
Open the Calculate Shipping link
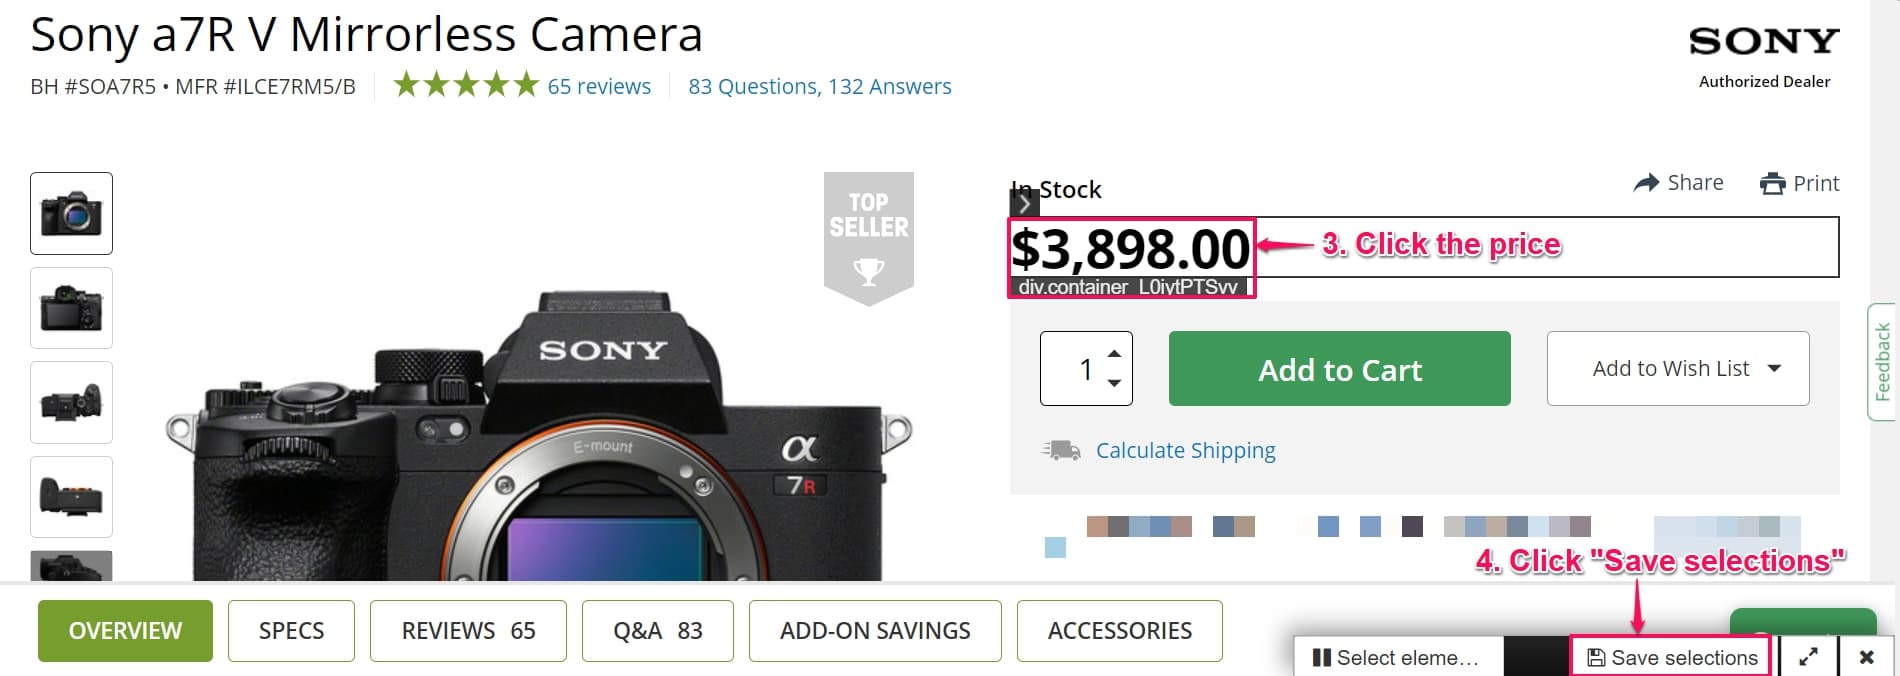pyautogui.click(x=1185, y=450)
